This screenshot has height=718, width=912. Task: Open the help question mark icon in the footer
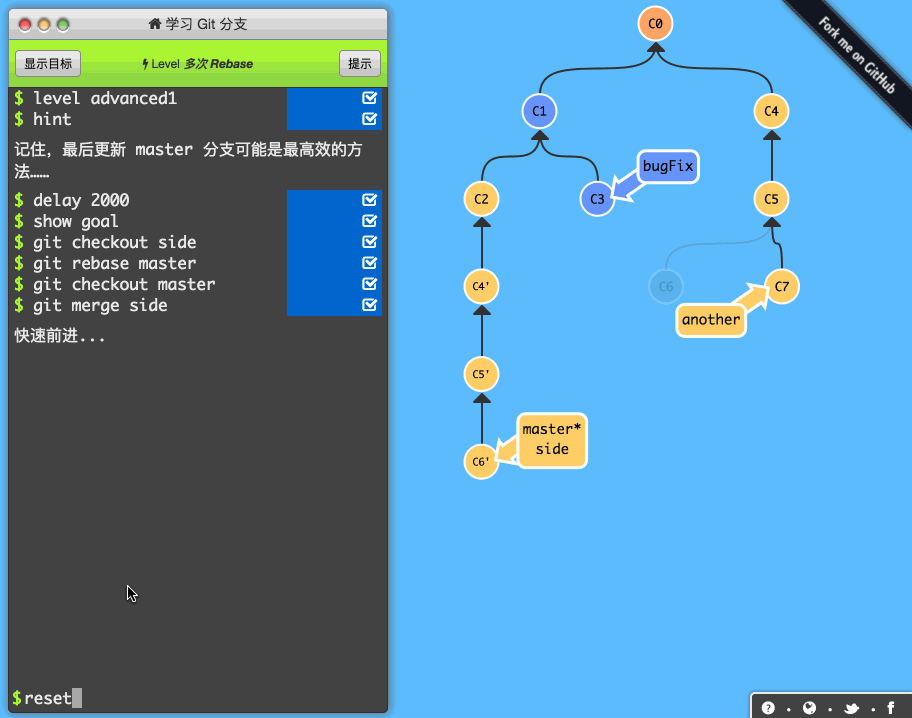(767, 707)
